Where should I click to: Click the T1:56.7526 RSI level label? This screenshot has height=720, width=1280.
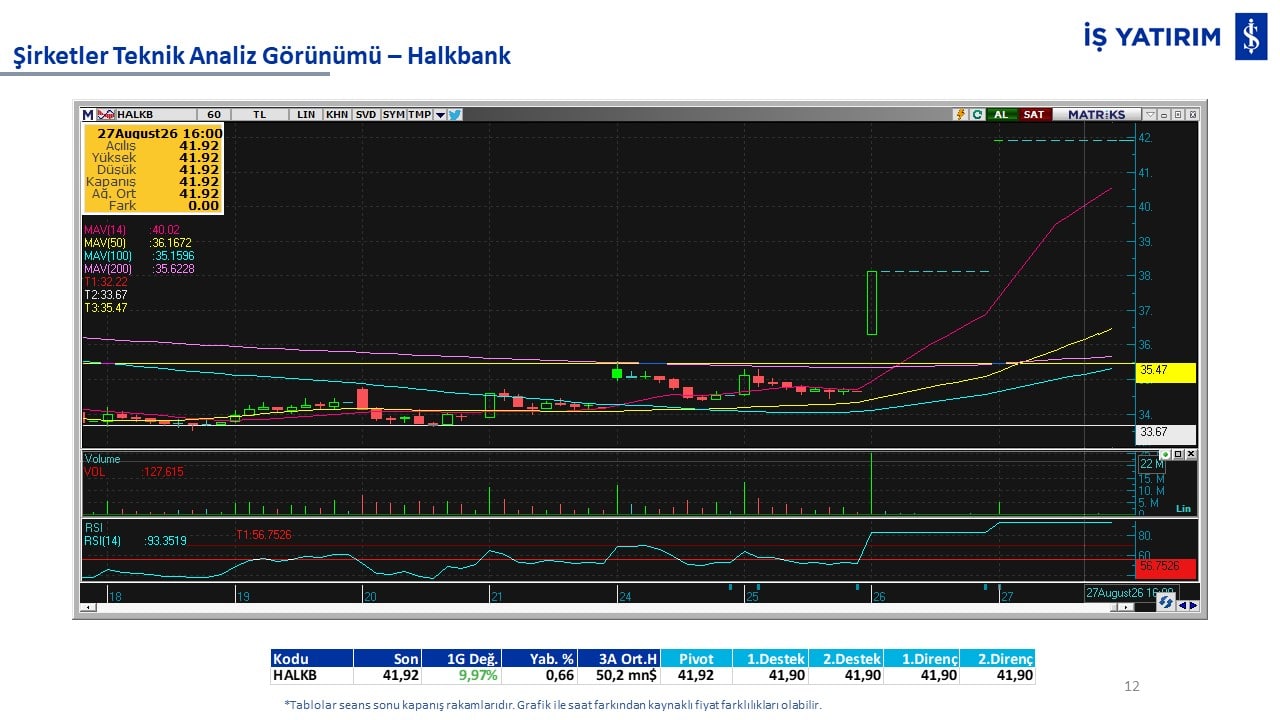tap(263, 535)
